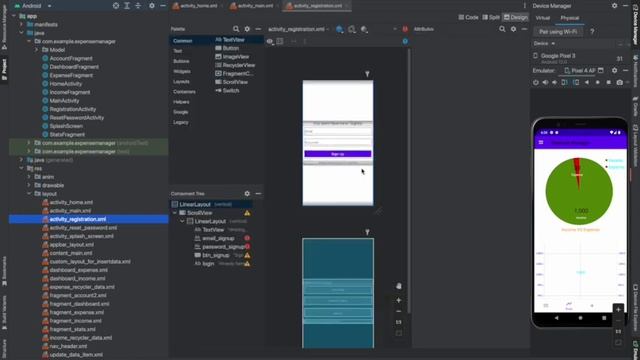Open Attributes panel settings gear
This screenshot has width=640, height=360.
point(513,29)
